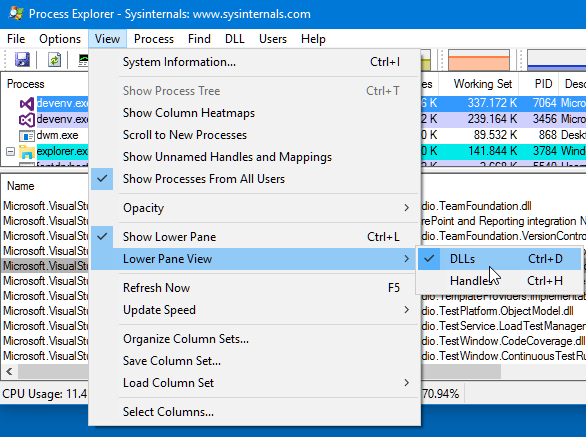
Task: Select Handles lower pane view
Action: (x=499, y=281)
